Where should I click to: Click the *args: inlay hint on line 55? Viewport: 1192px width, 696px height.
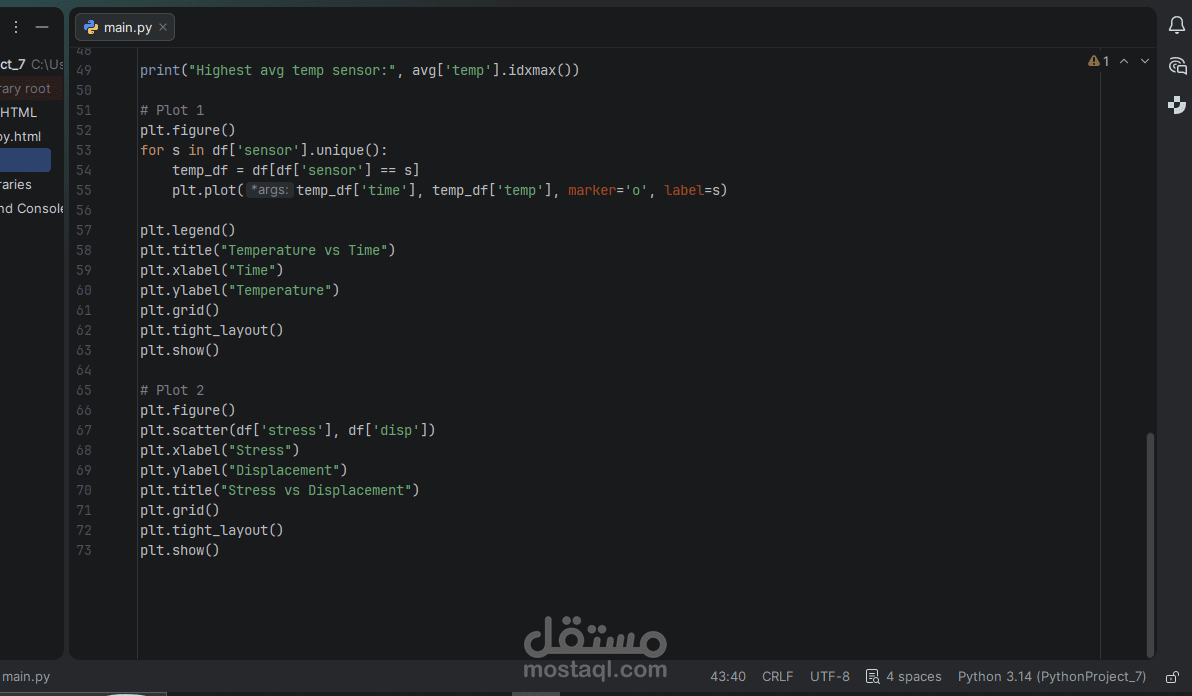tap(269, 190)
